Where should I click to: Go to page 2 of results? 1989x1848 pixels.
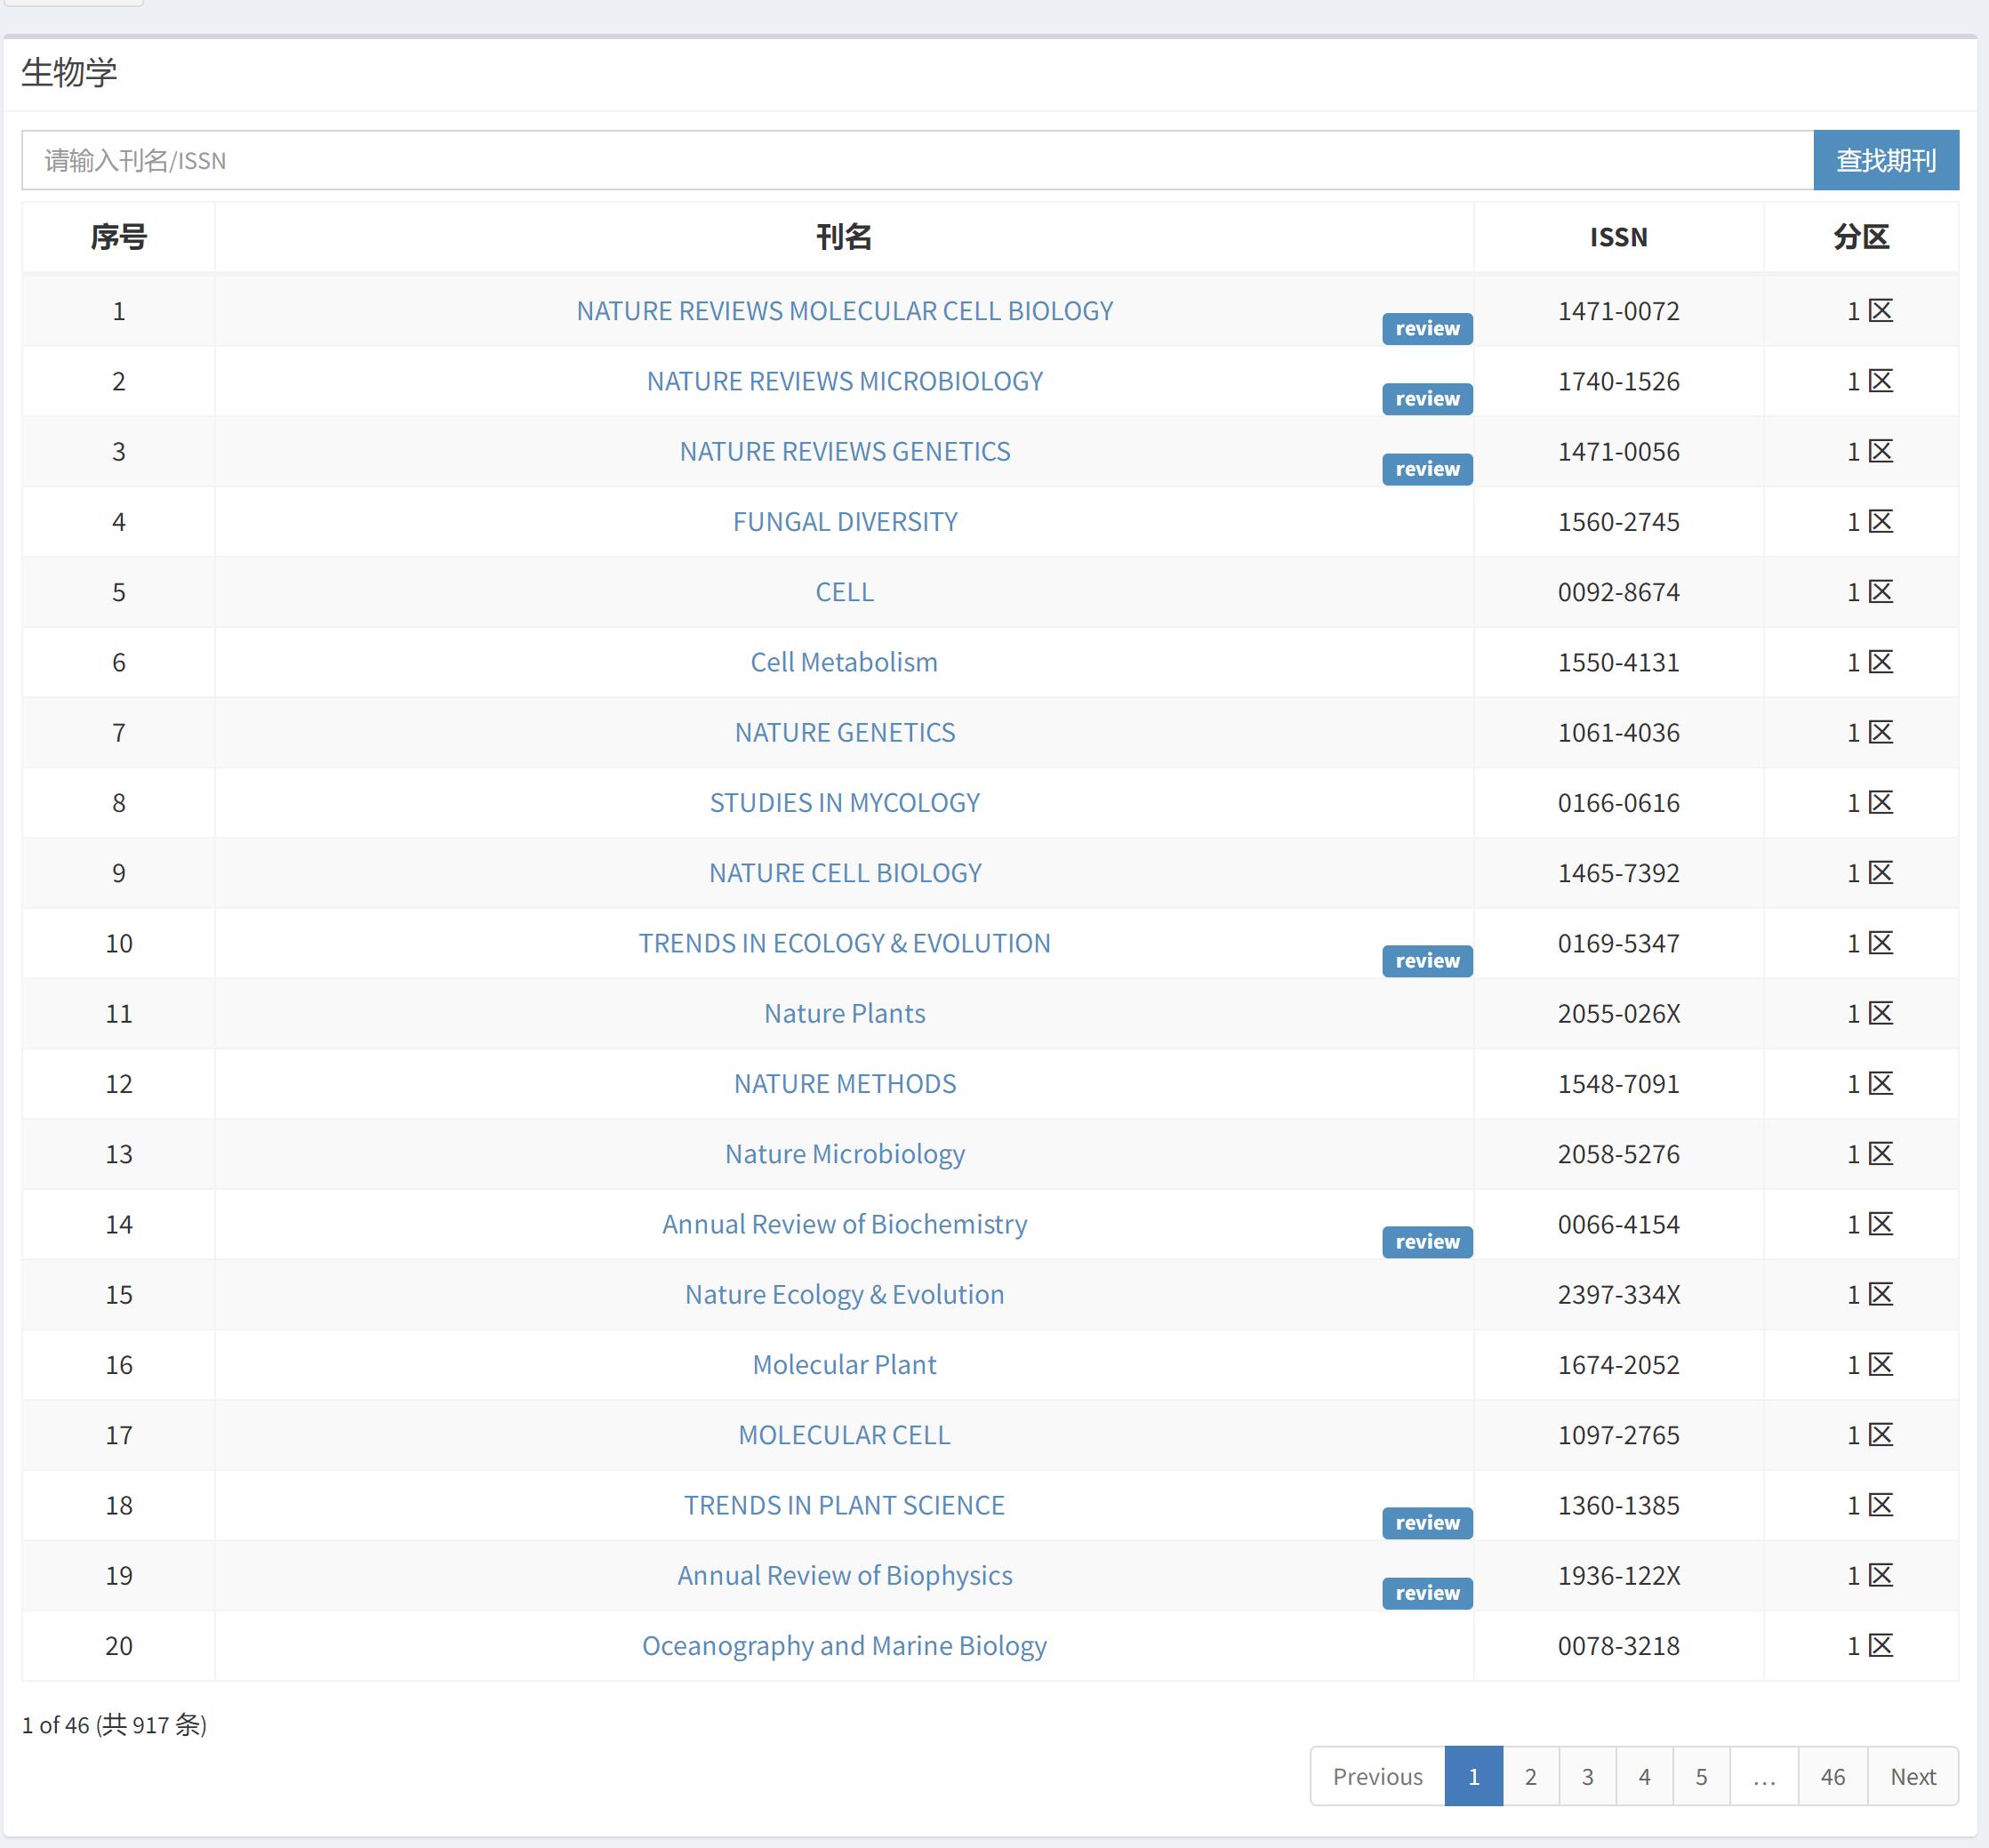click(x=1530, y=1776)
